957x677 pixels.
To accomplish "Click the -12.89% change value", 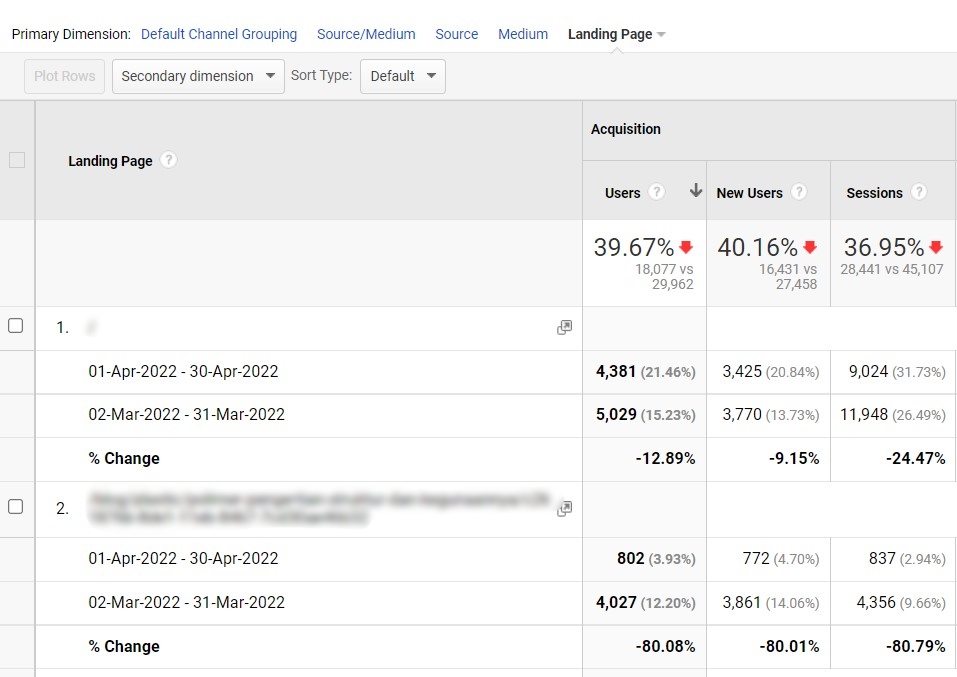I will [665, 458].
